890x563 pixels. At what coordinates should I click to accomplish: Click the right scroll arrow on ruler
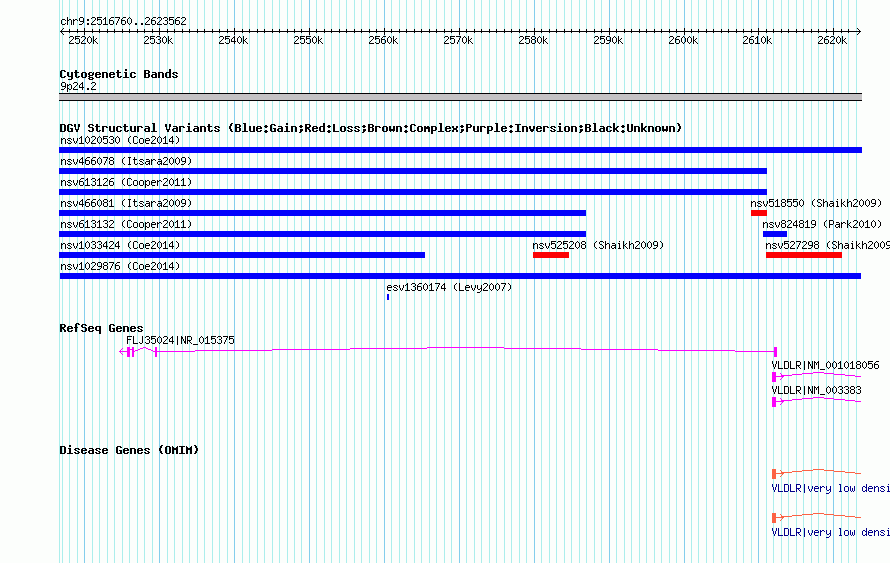[859, 32]
